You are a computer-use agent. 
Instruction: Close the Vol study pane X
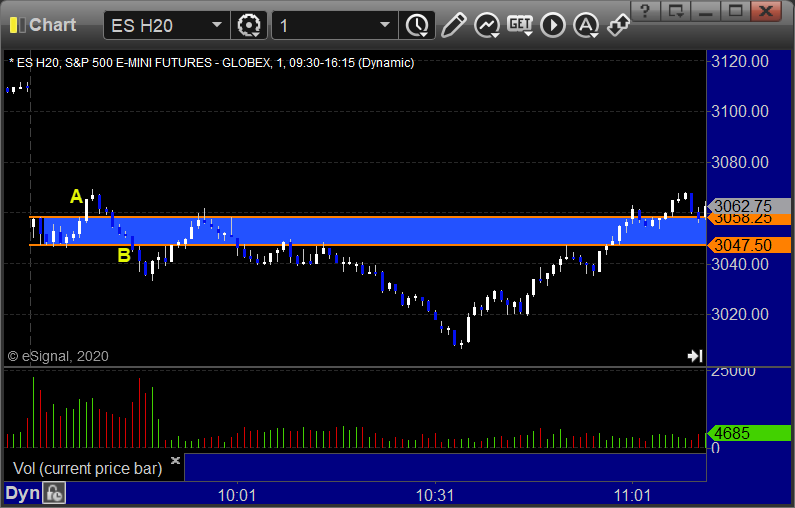[x=175, y=460]
